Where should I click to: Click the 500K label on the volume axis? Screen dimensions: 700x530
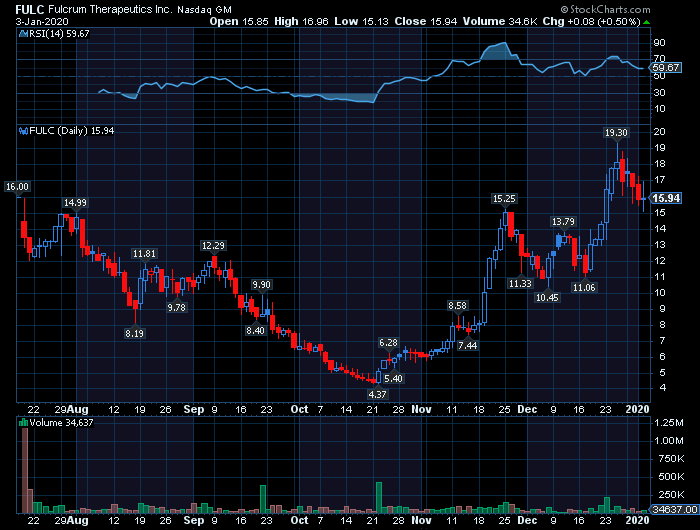pyautogui.click(x=671, y=476)
